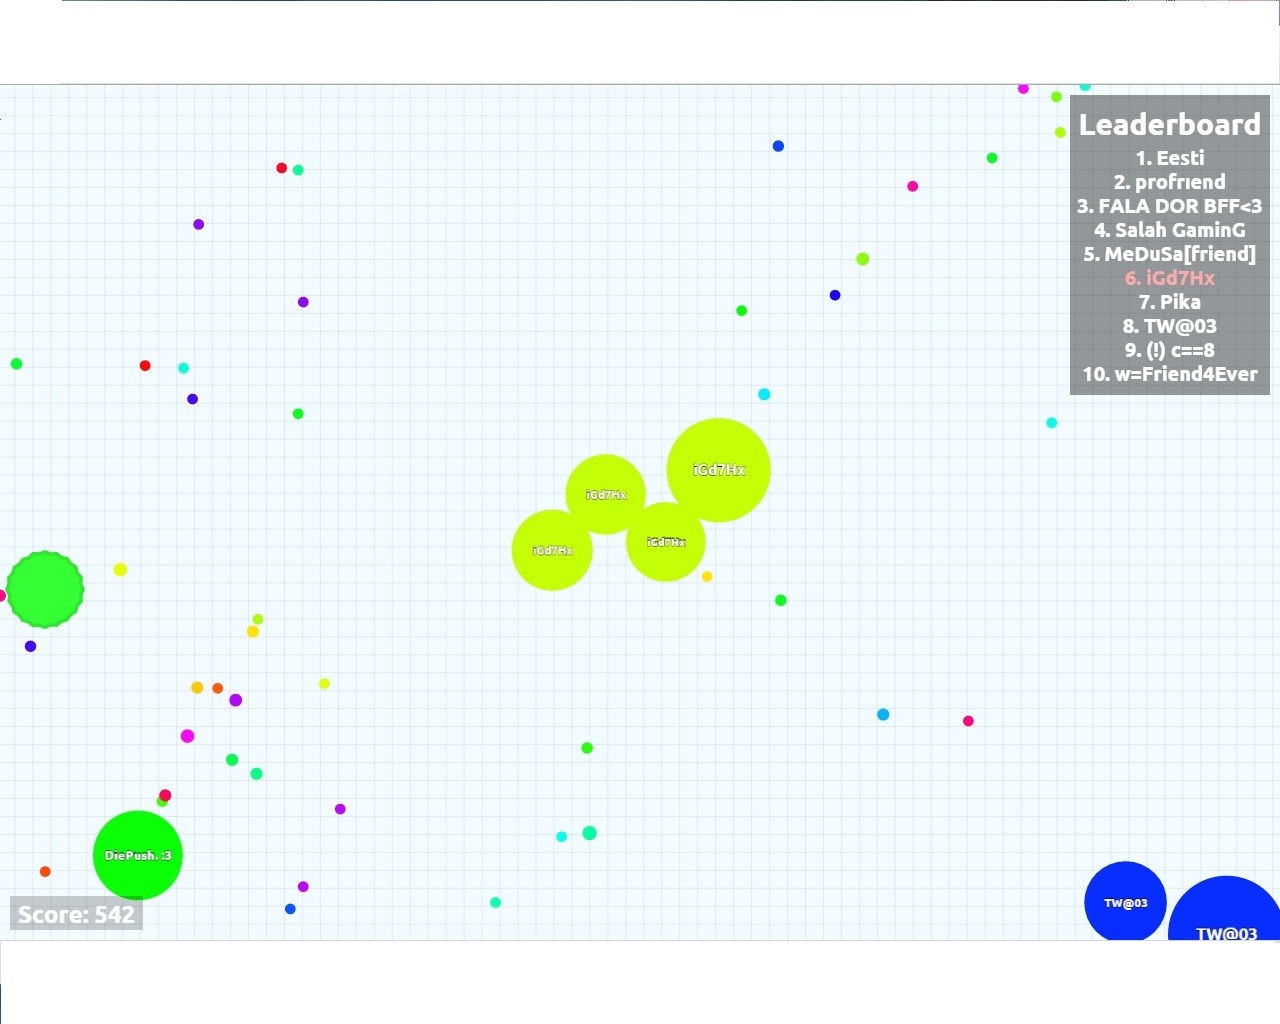Screen dimensions: 1280x1024
Task: Click the spiky green virus
Action: tap(45, 590)
